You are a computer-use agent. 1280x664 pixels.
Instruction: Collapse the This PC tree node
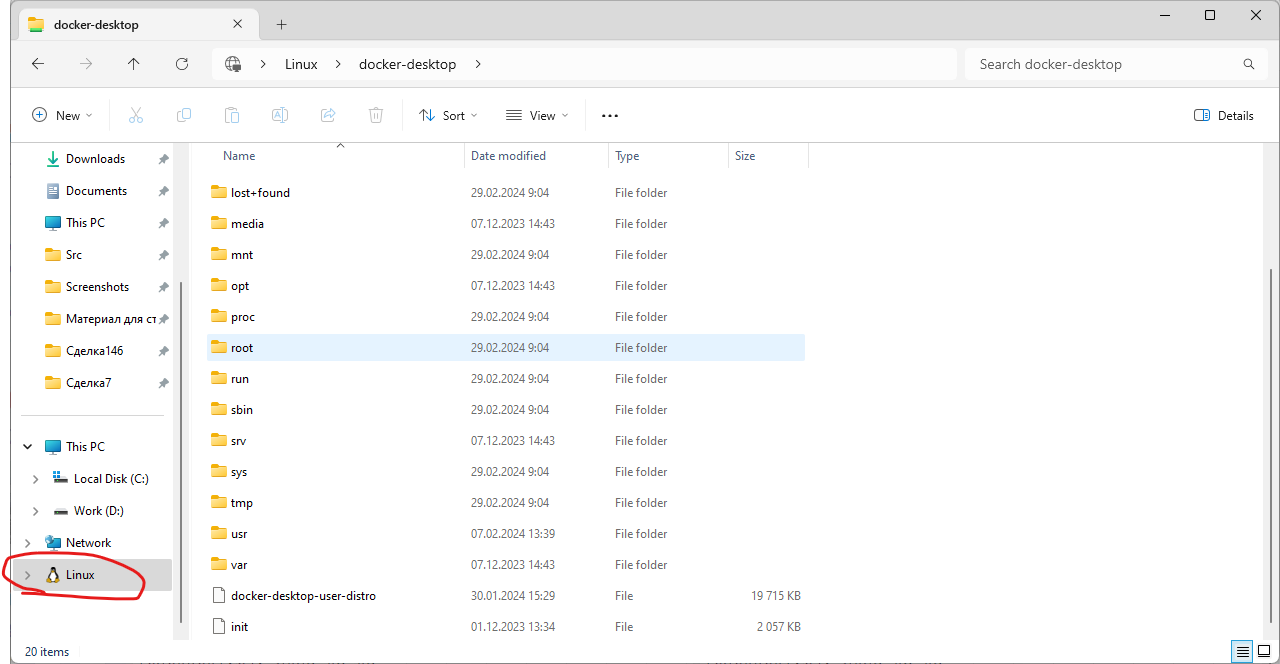[x=28, y=447]
